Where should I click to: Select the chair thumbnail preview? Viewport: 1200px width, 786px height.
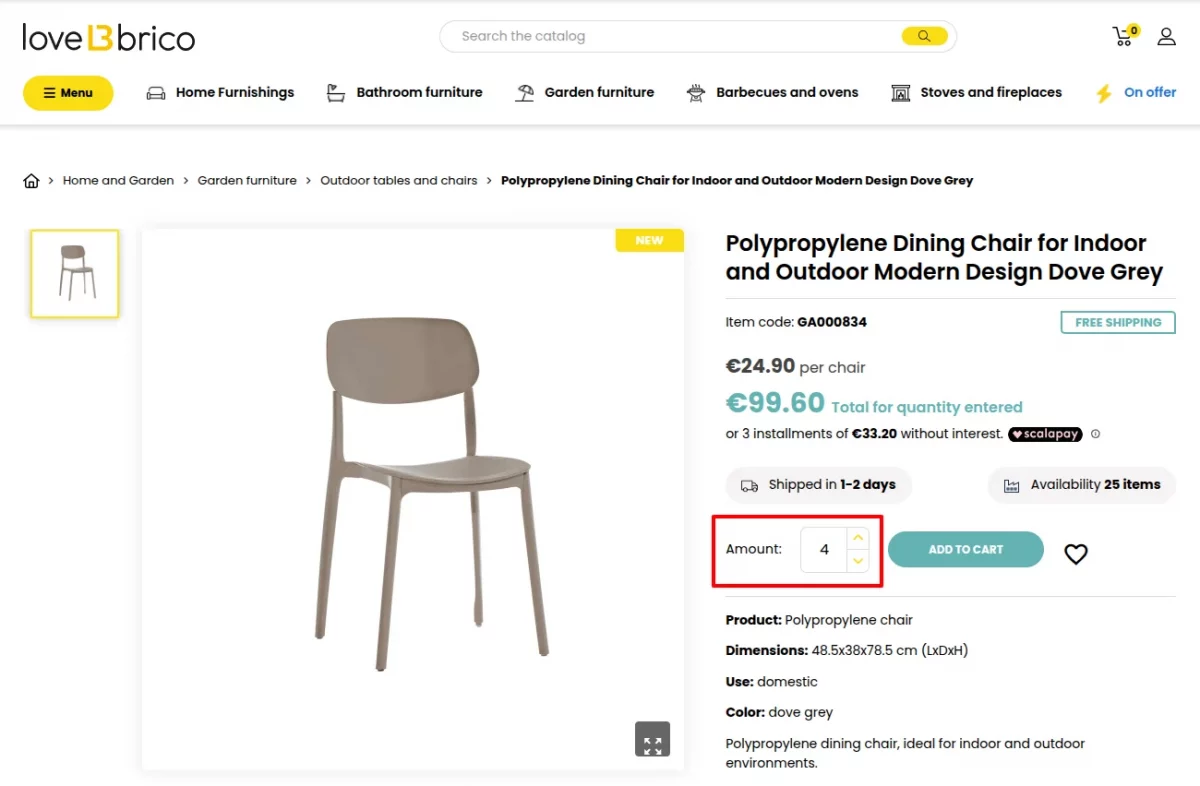74,273
